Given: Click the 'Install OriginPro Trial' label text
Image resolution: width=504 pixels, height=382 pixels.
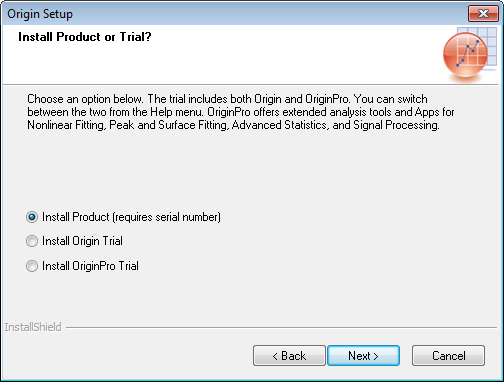Looking at the screenshot, I should tap(90, 266).
